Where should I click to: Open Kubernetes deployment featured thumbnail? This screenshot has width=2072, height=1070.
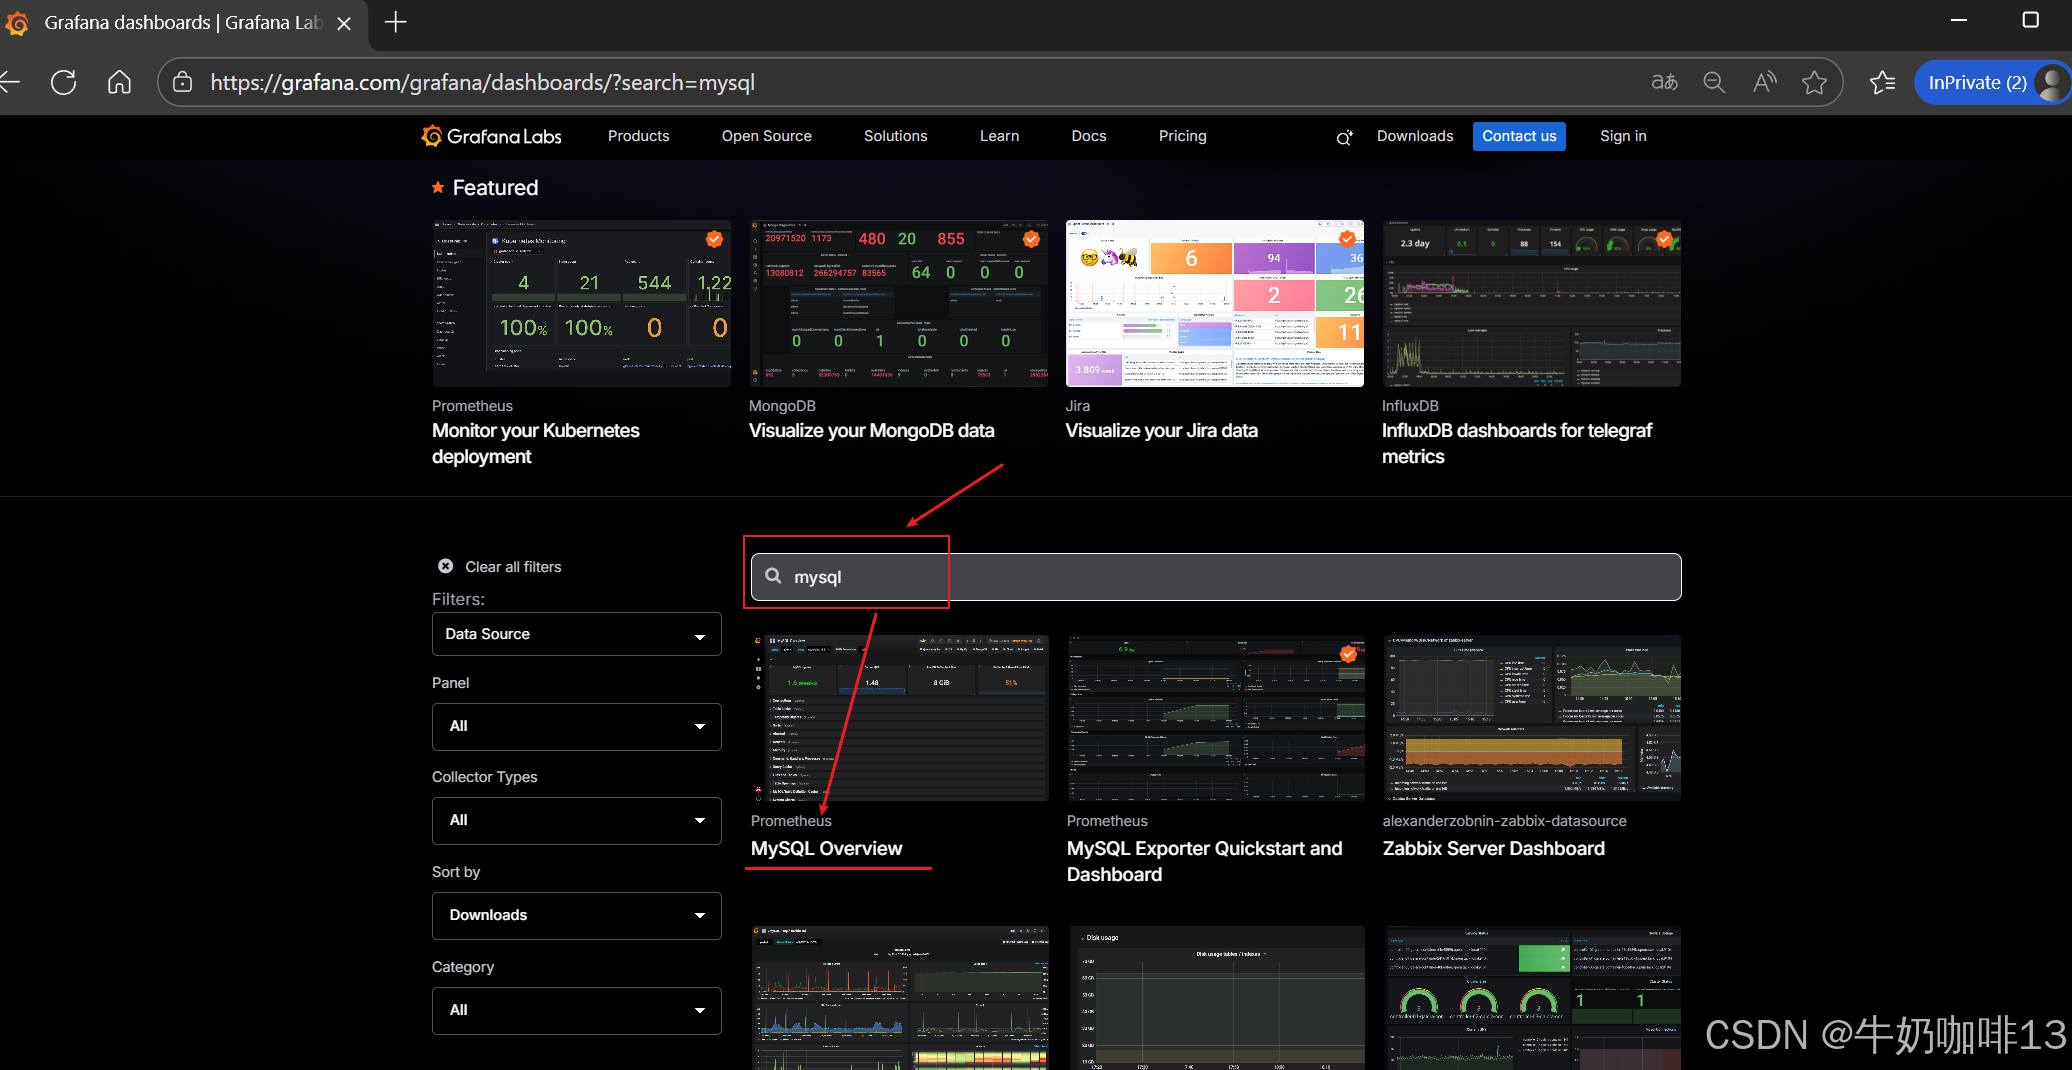tap(581, 303)
